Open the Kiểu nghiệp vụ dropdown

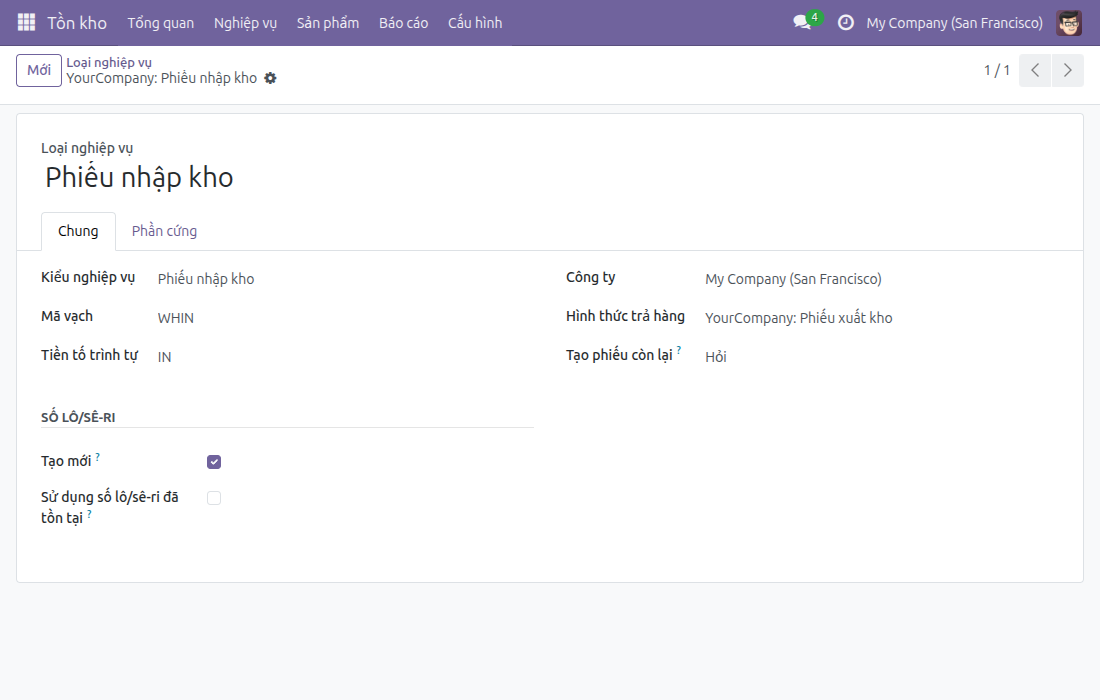[x=345, y=278]
